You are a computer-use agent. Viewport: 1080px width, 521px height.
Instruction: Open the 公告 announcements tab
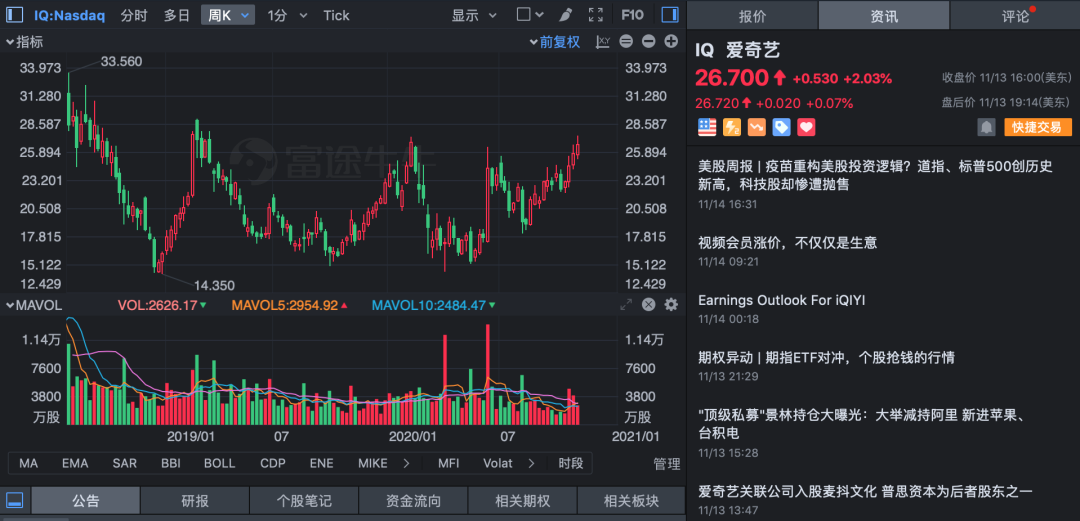(x=85, y=501)
